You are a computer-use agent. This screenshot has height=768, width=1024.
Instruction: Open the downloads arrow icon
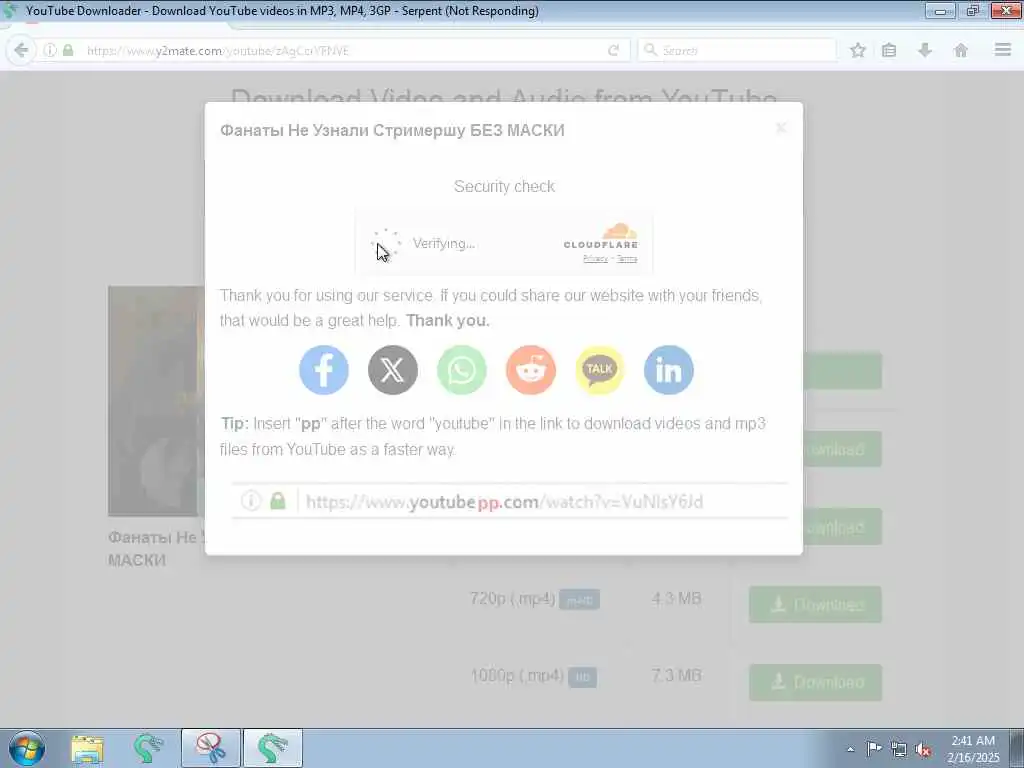tap(925, 50)
